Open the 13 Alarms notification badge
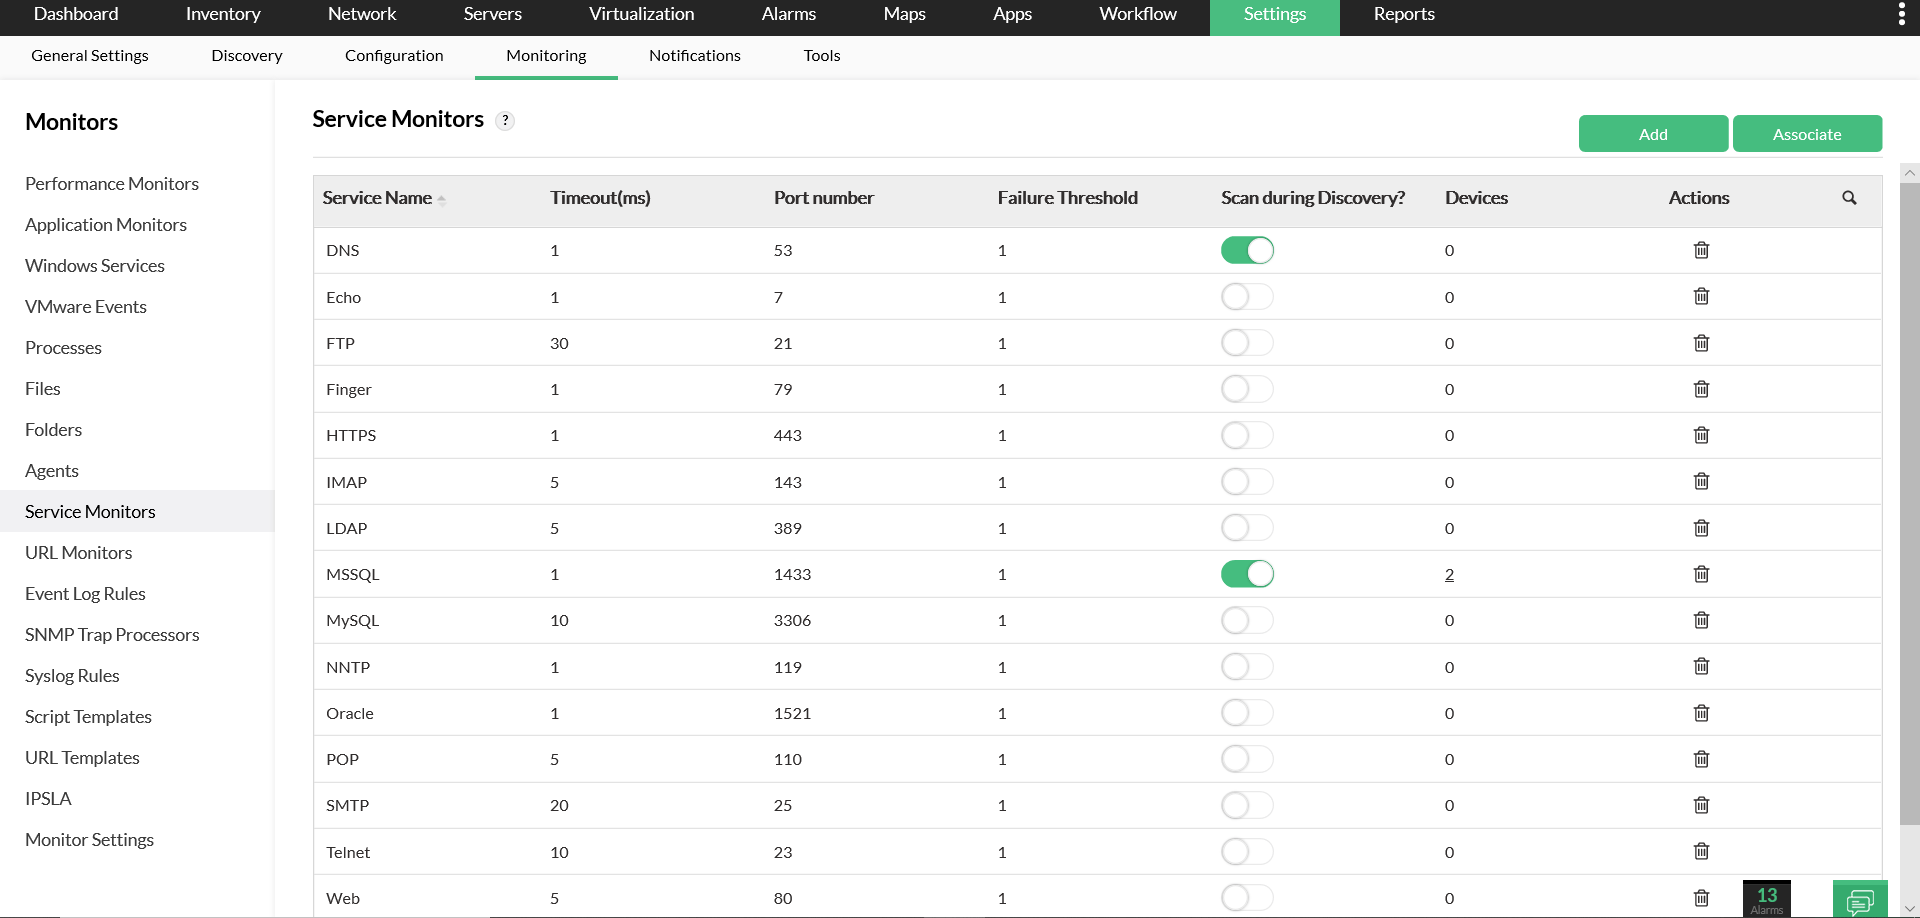 (x=1766, y=897)
